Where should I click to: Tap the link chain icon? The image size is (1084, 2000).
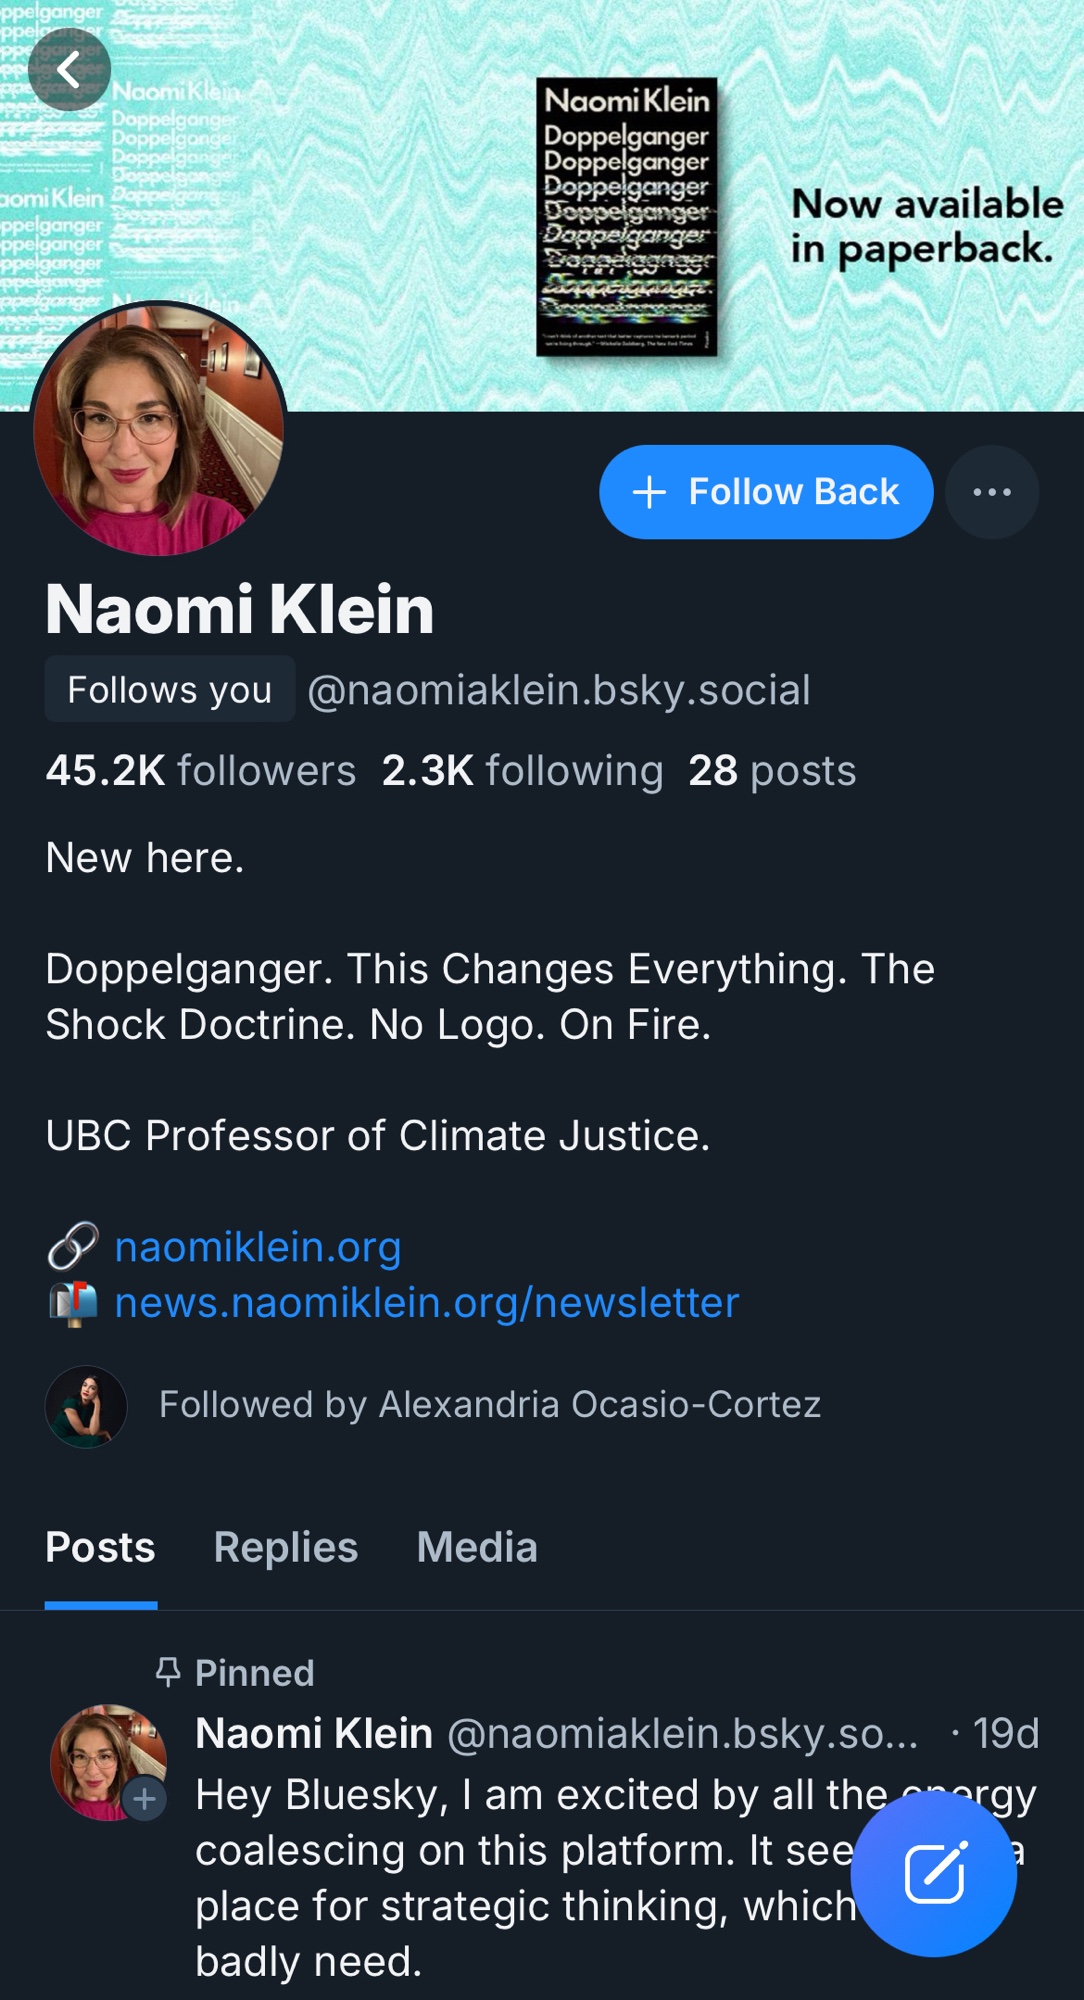coord(72,1247)
